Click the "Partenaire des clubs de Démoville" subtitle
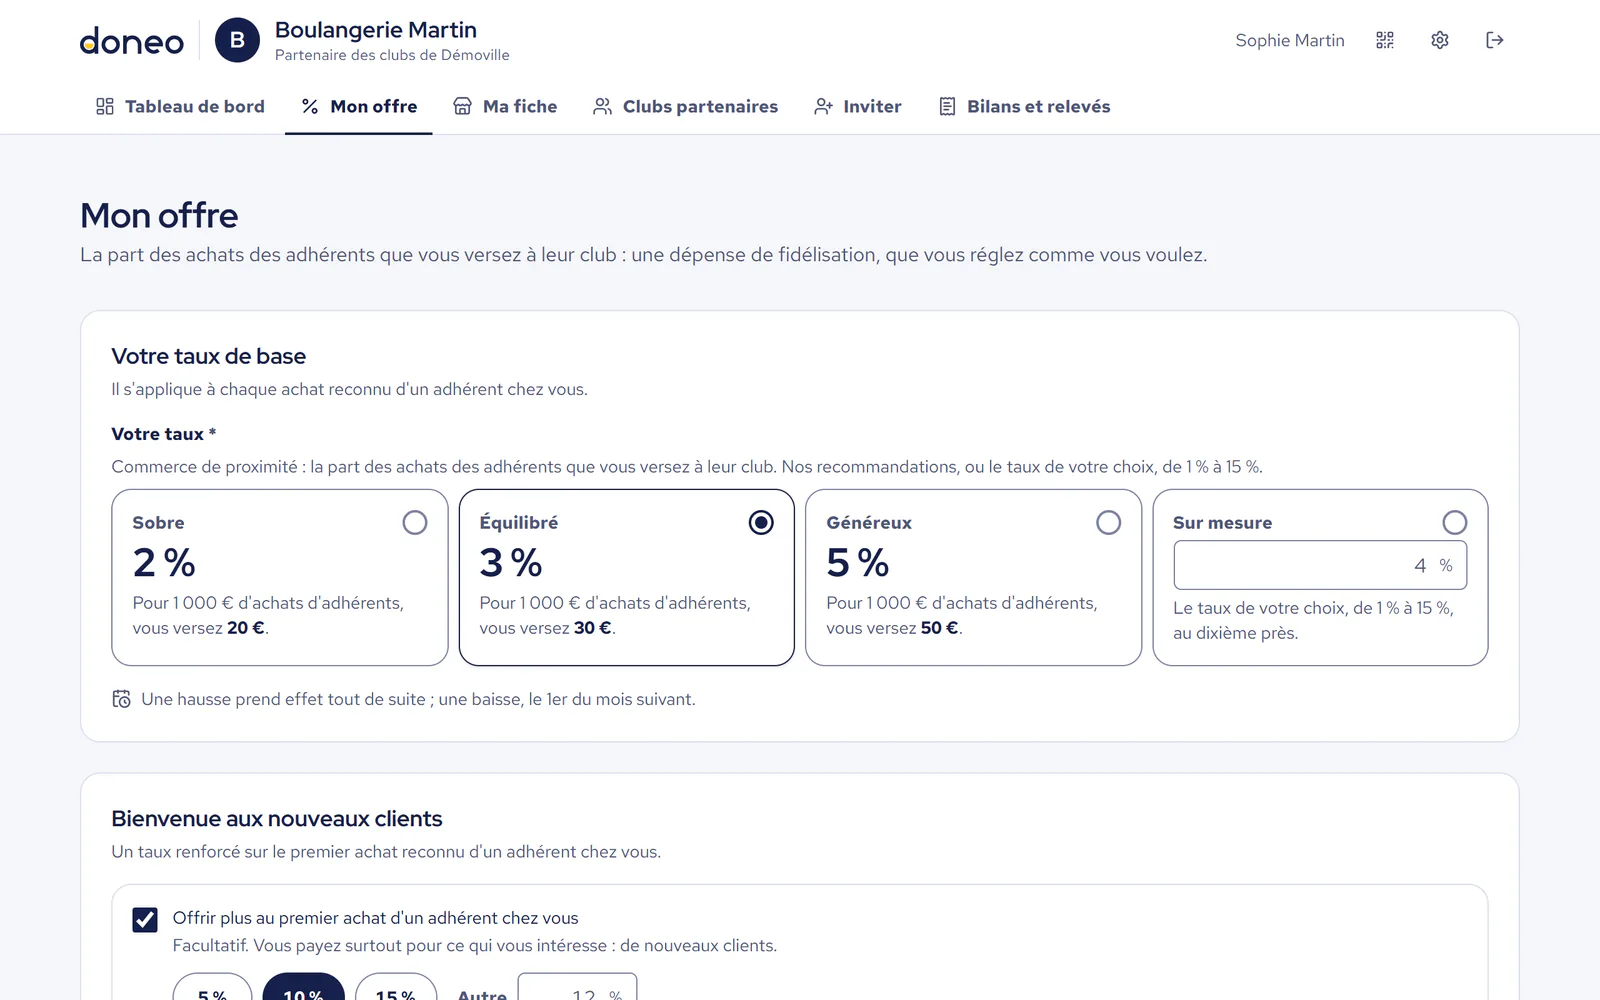 point(392,55)
